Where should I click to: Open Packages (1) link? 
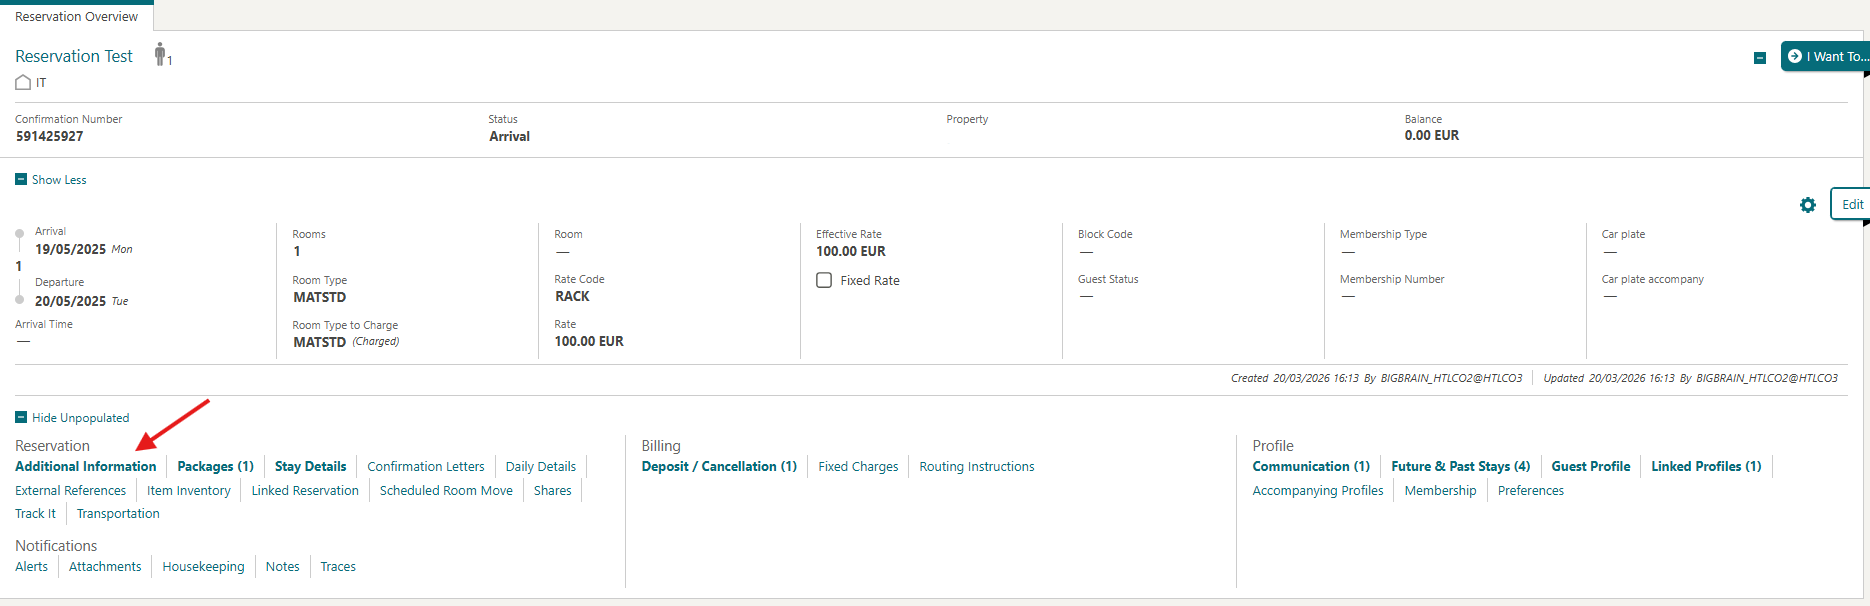(215, 467)
